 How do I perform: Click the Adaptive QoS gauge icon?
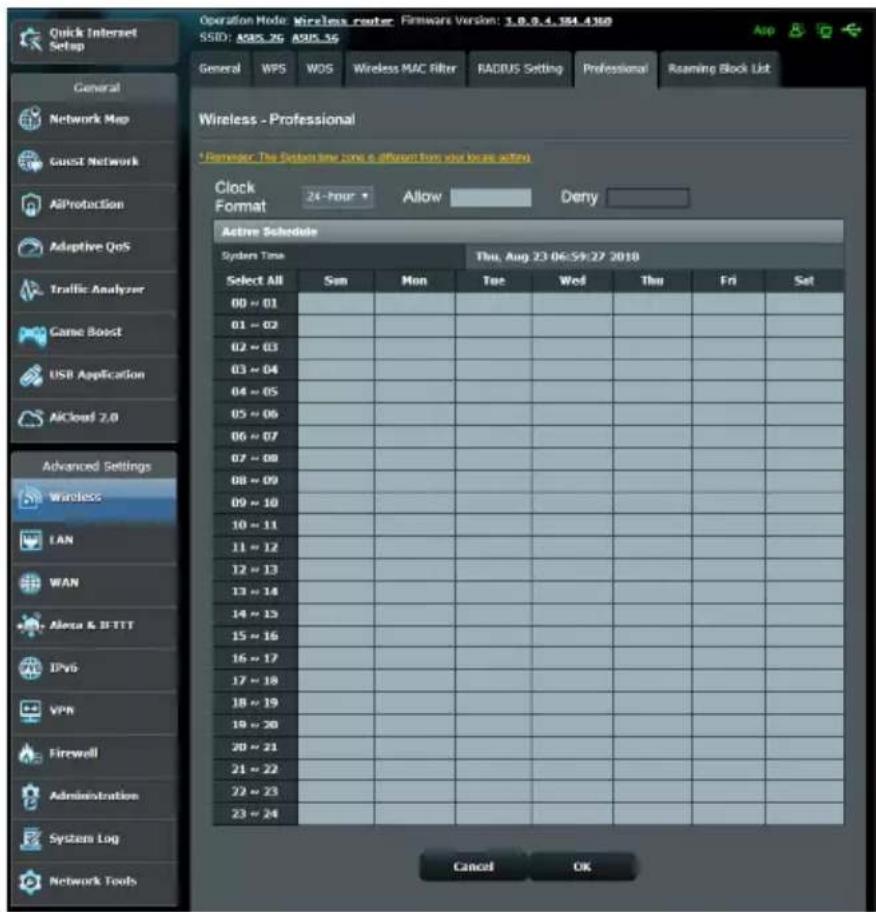point(30,247)
